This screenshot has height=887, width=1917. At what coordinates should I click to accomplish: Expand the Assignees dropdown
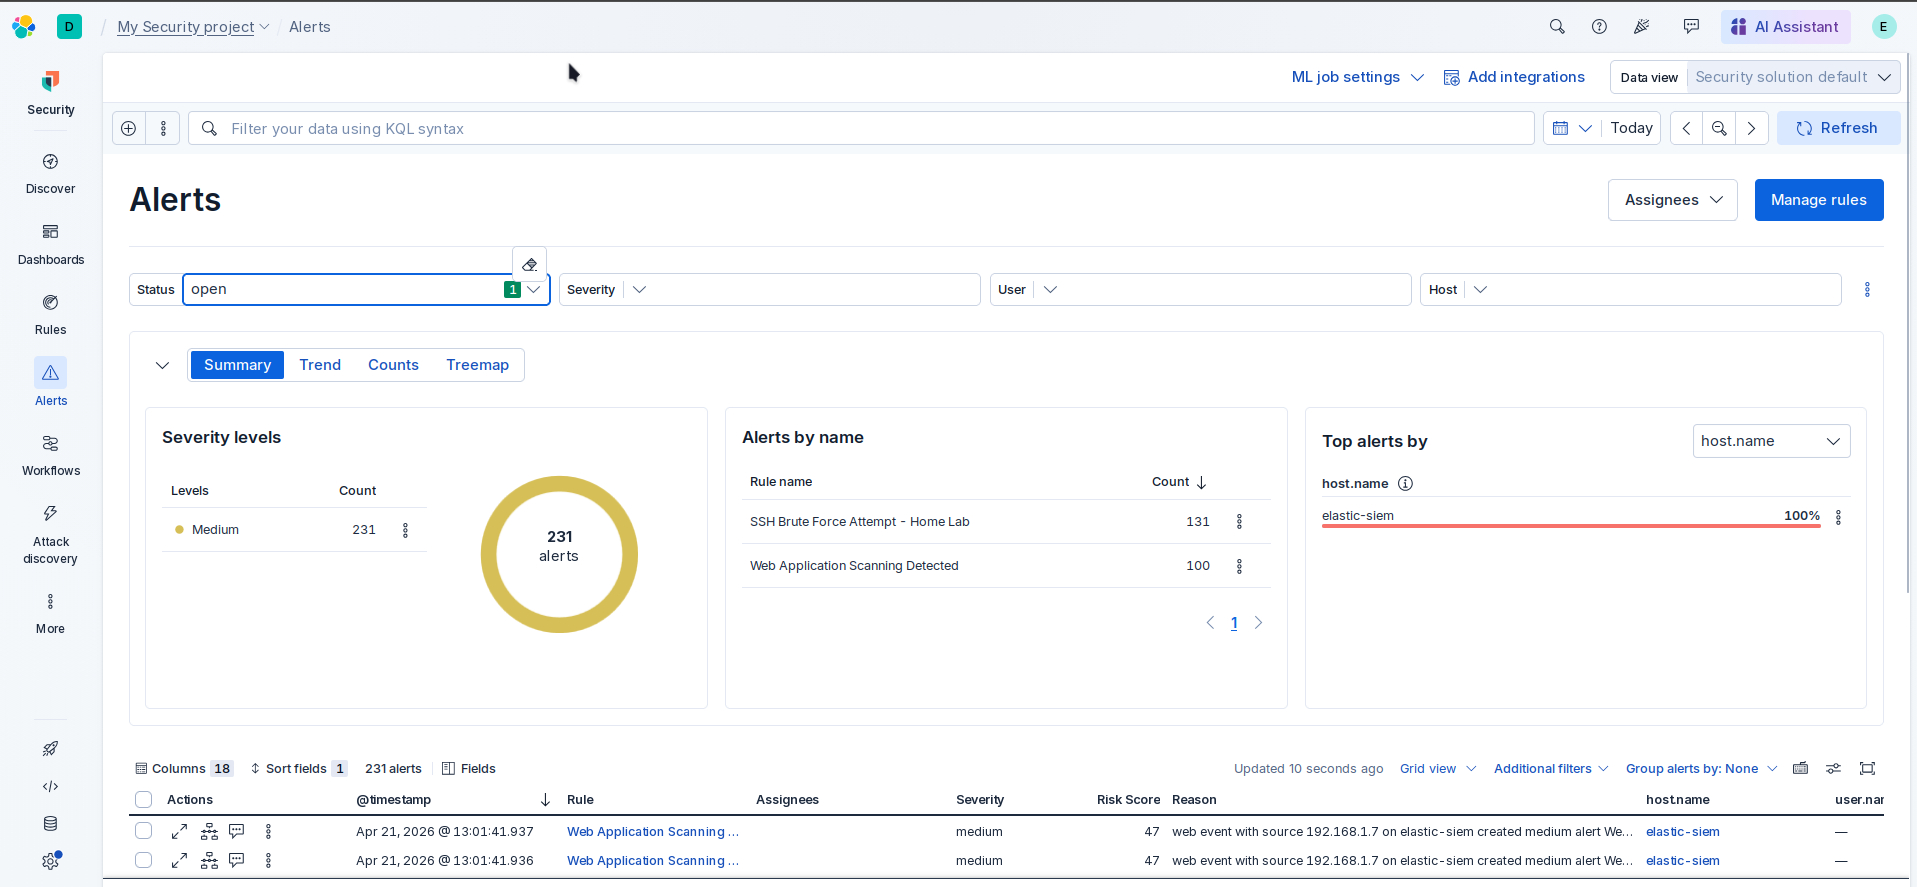[1672, 200]
